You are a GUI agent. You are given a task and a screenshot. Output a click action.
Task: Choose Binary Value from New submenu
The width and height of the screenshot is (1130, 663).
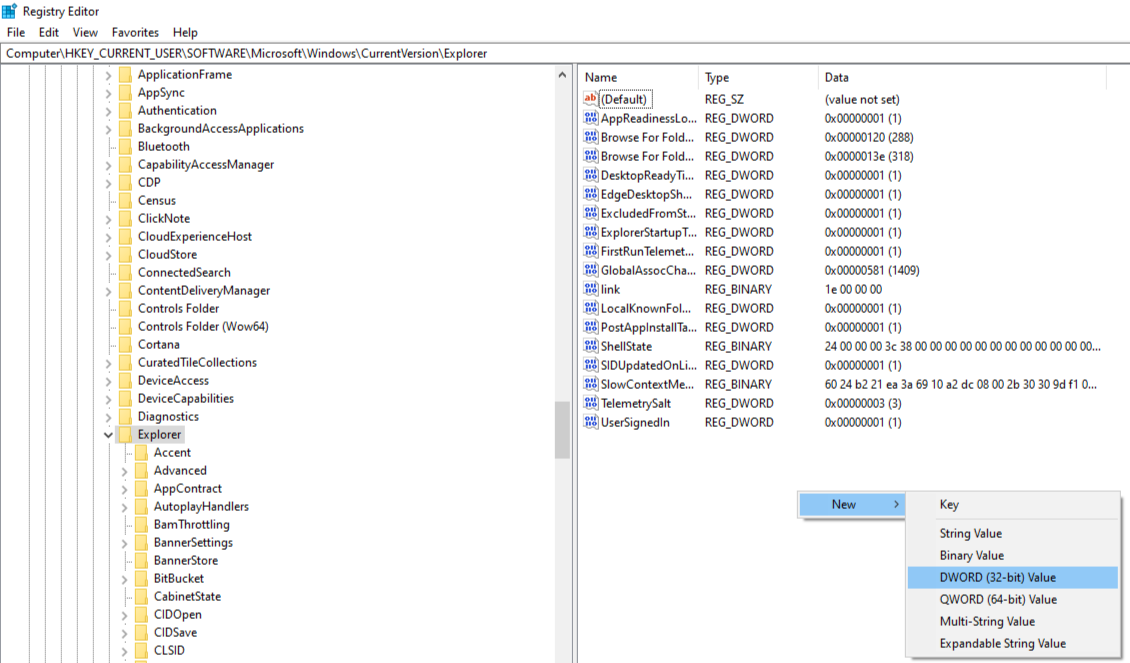click(1013, 556)
